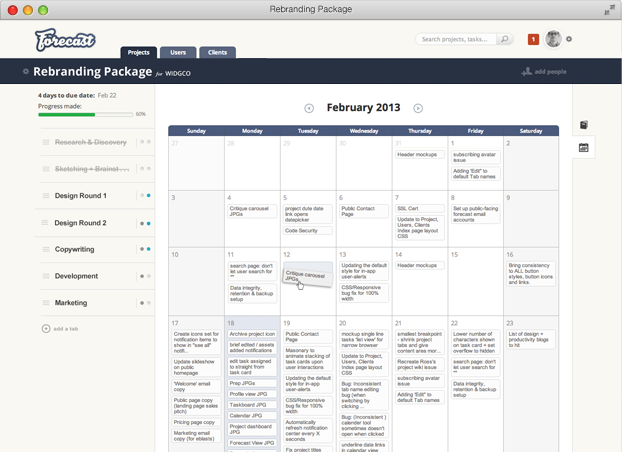Toggle gray dot on Design Round 2
Viewport: 622px width, 452px height.
click(142, 223)
